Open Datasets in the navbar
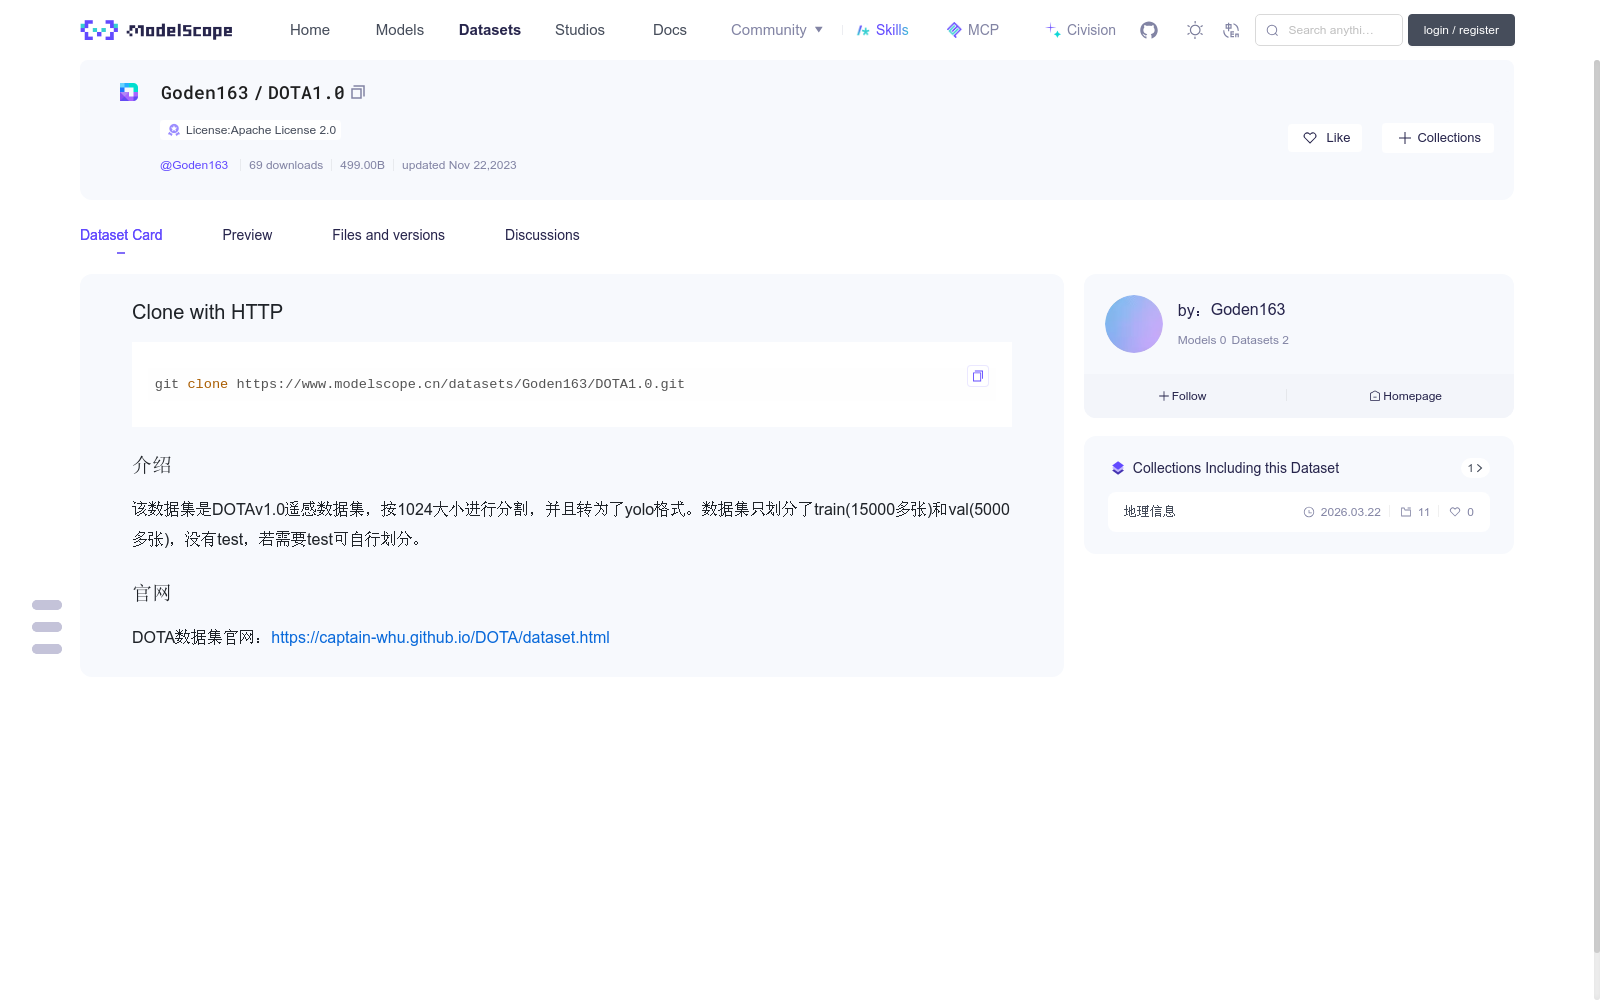 (490, 30)
